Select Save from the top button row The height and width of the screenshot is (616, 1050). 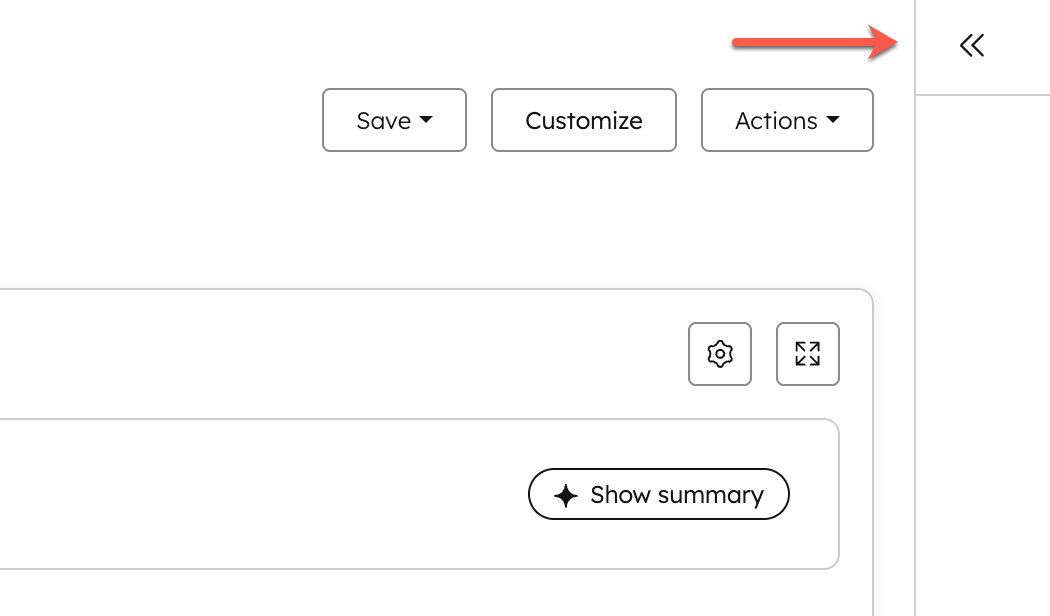394,120
